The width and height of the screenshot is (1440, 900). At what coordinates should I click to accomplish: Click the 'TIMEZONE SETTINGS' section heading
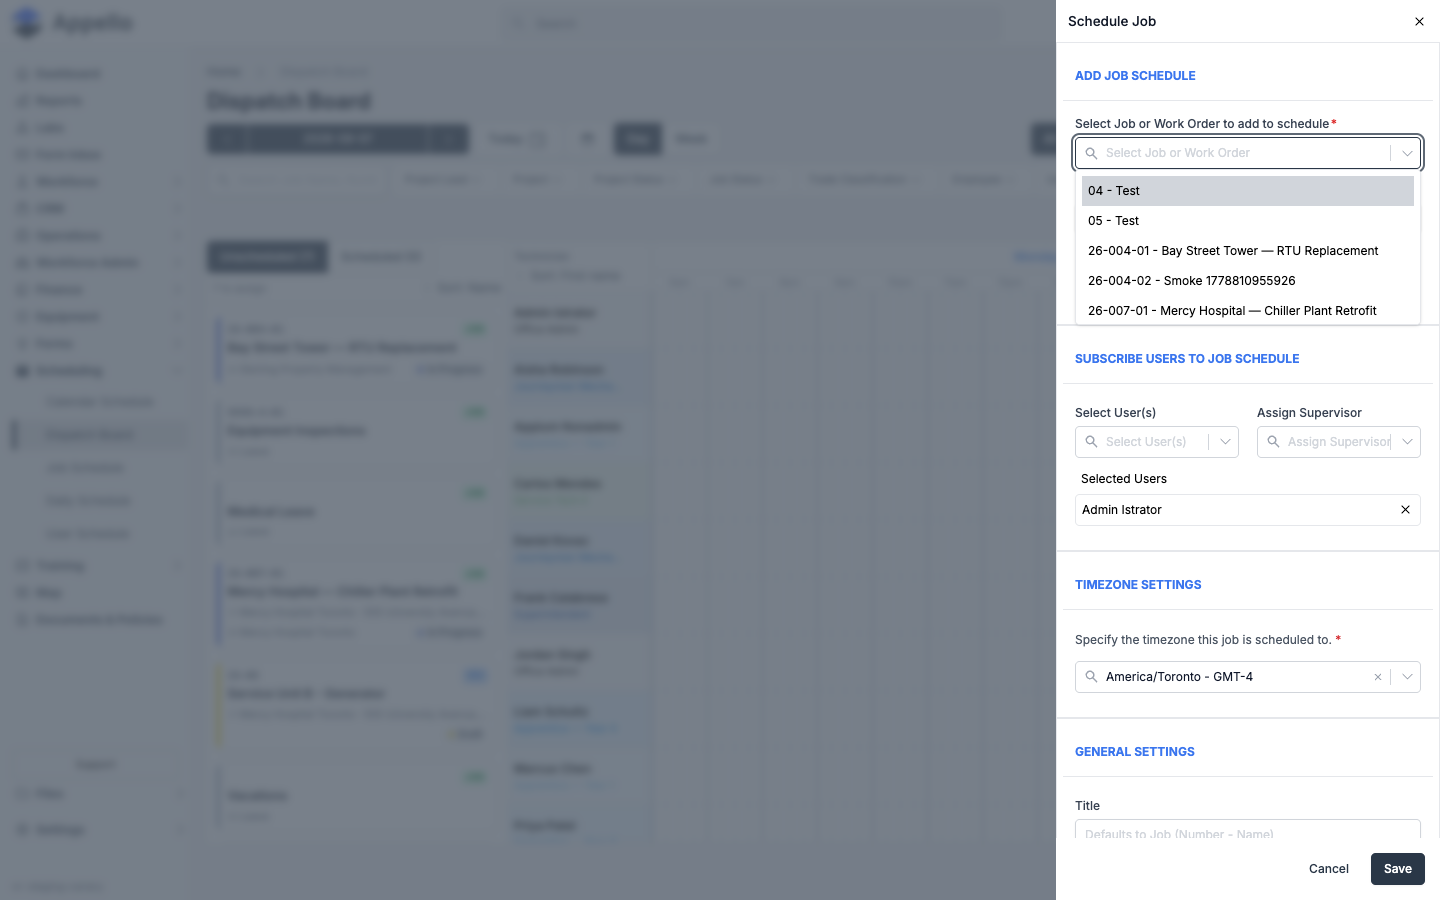pyautogui.click(x=1138, y=585)
